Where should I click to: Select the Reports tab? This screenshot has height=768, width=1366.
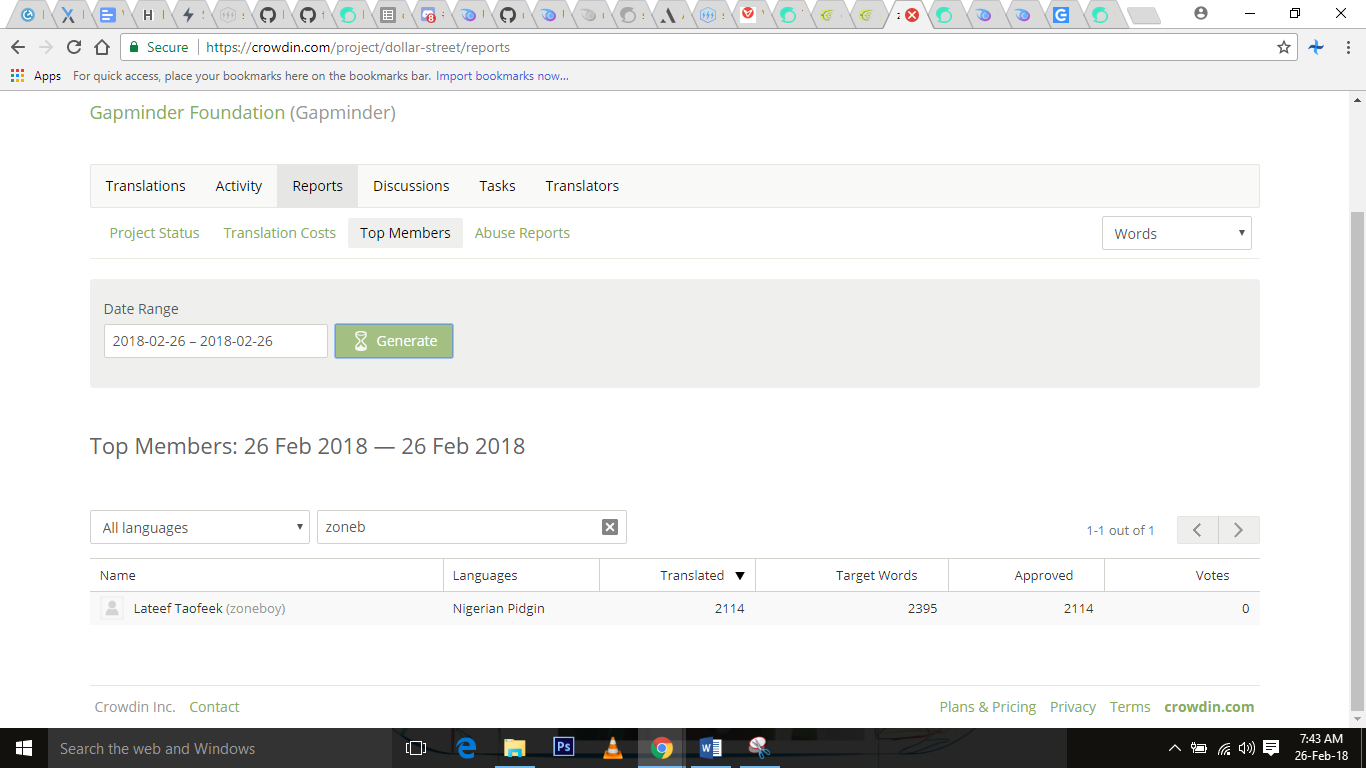coord(318,186)
